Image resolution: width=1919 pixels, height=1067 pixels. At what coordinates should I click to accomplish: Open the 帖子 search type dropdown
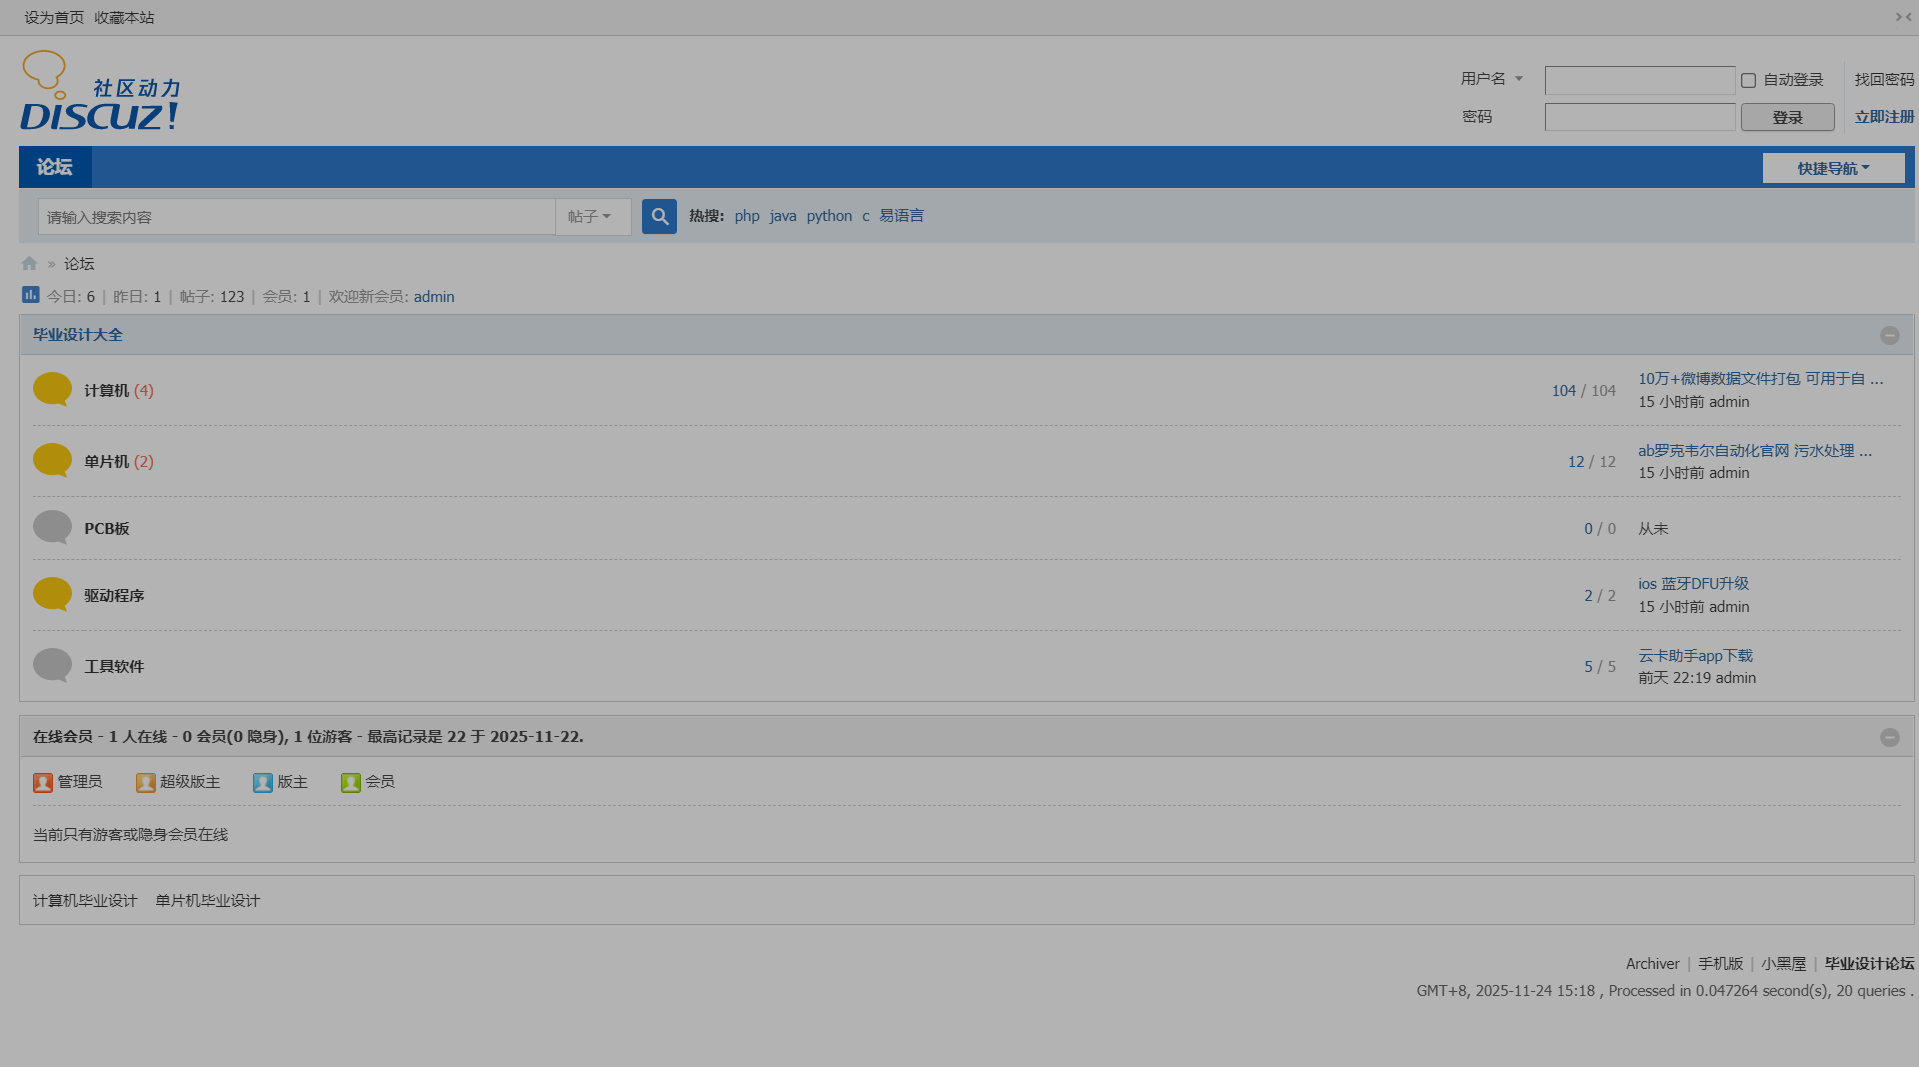click(590, 217)
